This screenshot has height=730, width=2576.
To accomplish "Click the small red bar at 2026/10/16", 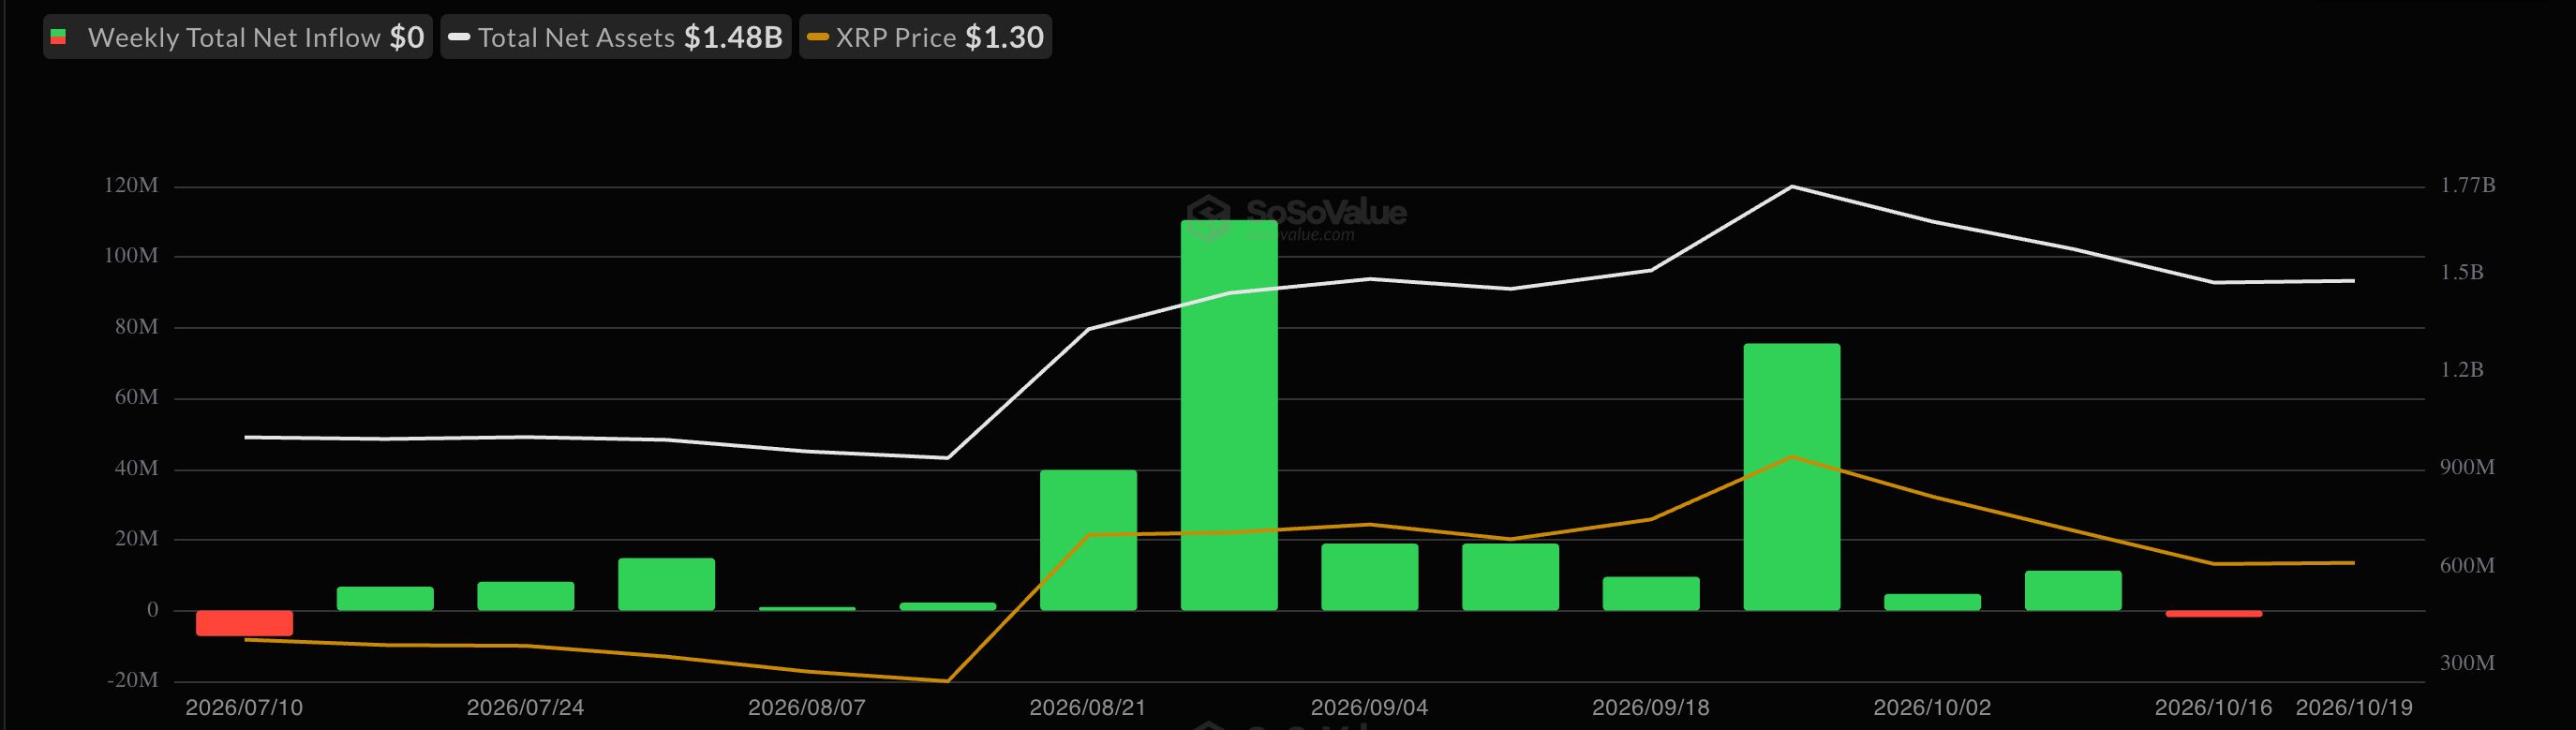I will [x=2214, y=613].
